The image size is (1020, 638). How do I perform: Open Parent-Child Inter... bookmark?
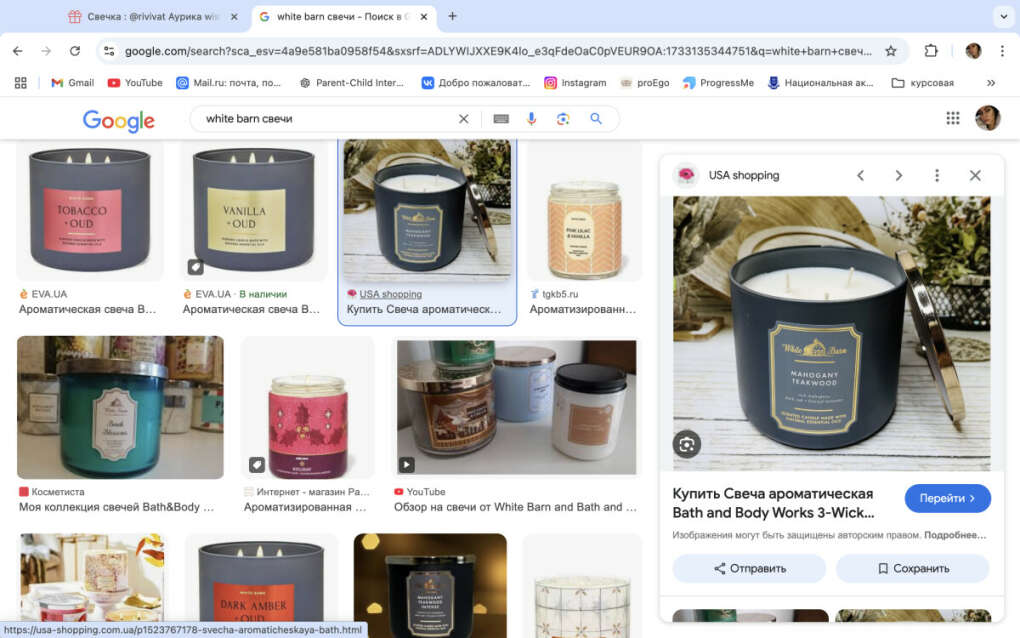pos(351,83)
